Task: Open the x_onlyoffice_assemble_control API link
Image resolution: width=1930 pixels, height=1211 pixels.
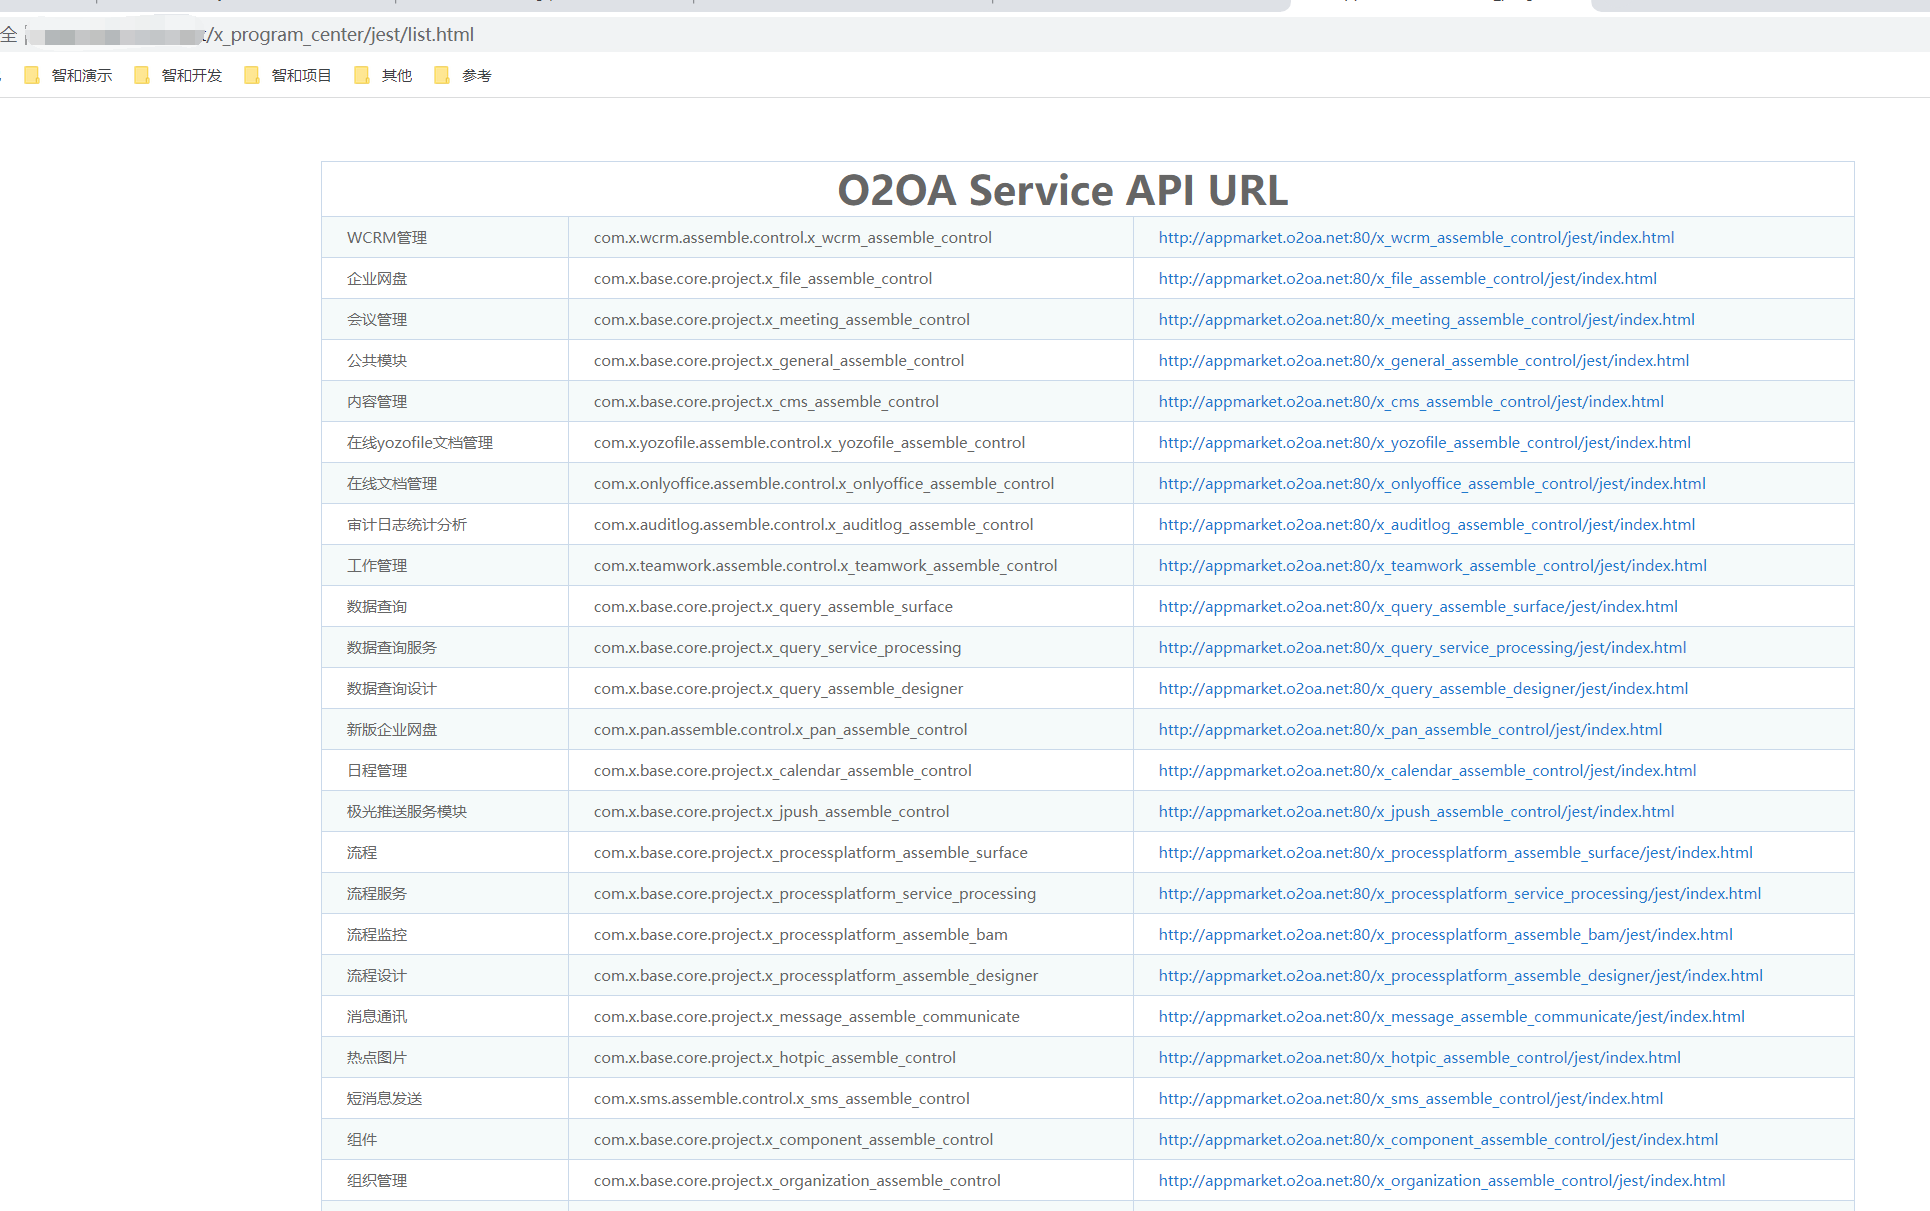Action: pos(1432,484)
